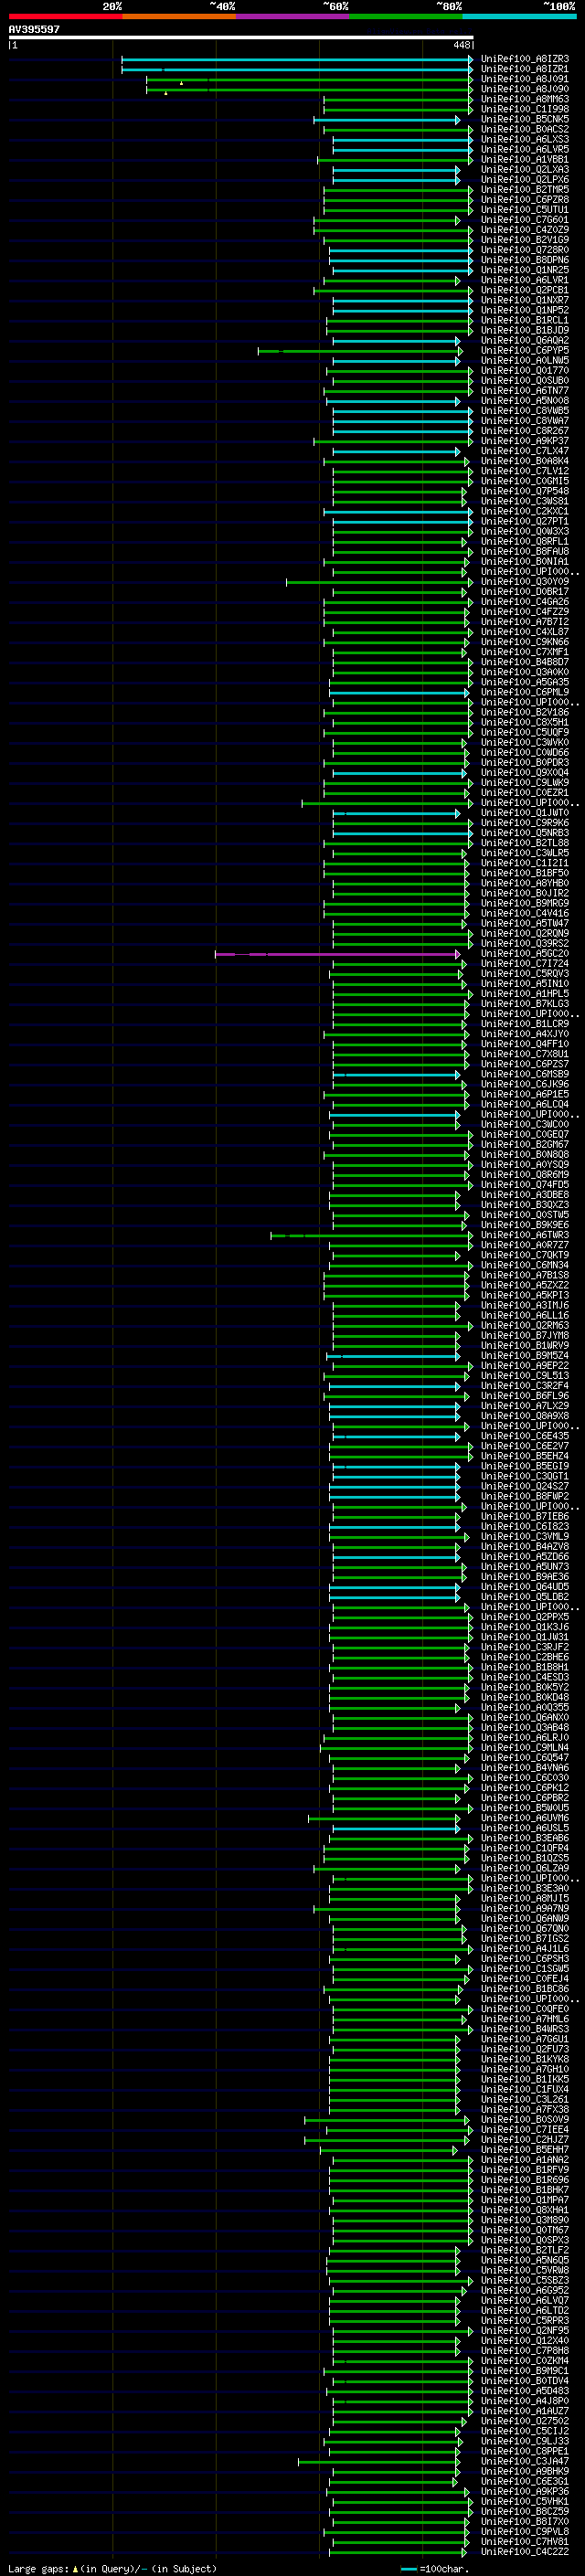Open hit UniRef100_A8IZR1
This screenshot has width=585, height=2576.
[525, 69]
